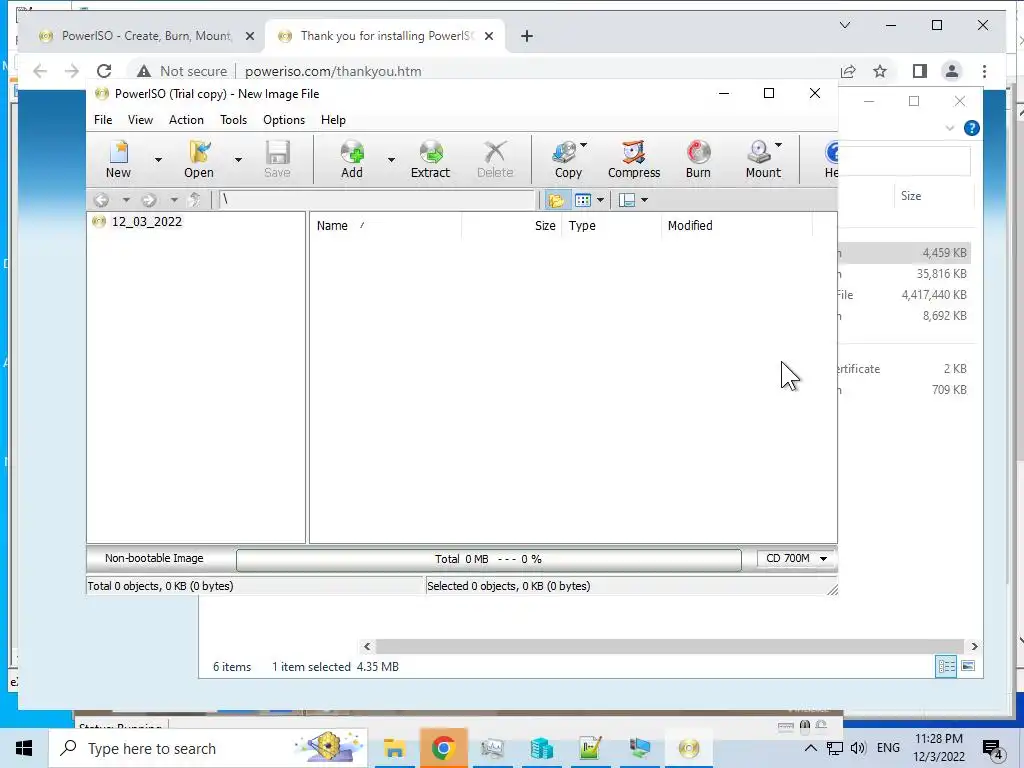Close the Thank you for installing tab

pyautogui.click(x=488, y=36)
